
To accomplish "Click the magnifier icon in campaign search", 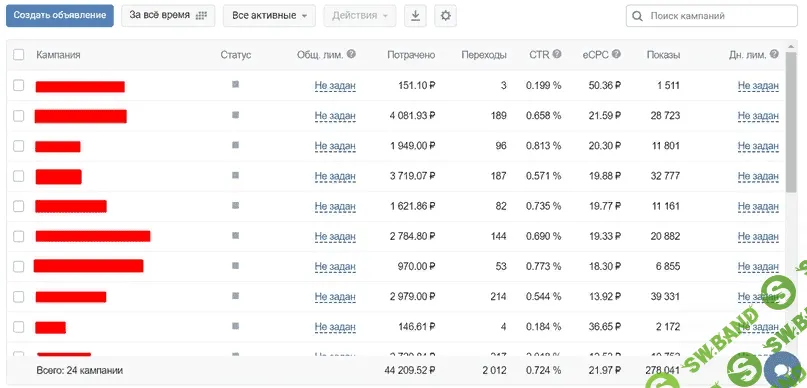I will click(x=637, y=16).
